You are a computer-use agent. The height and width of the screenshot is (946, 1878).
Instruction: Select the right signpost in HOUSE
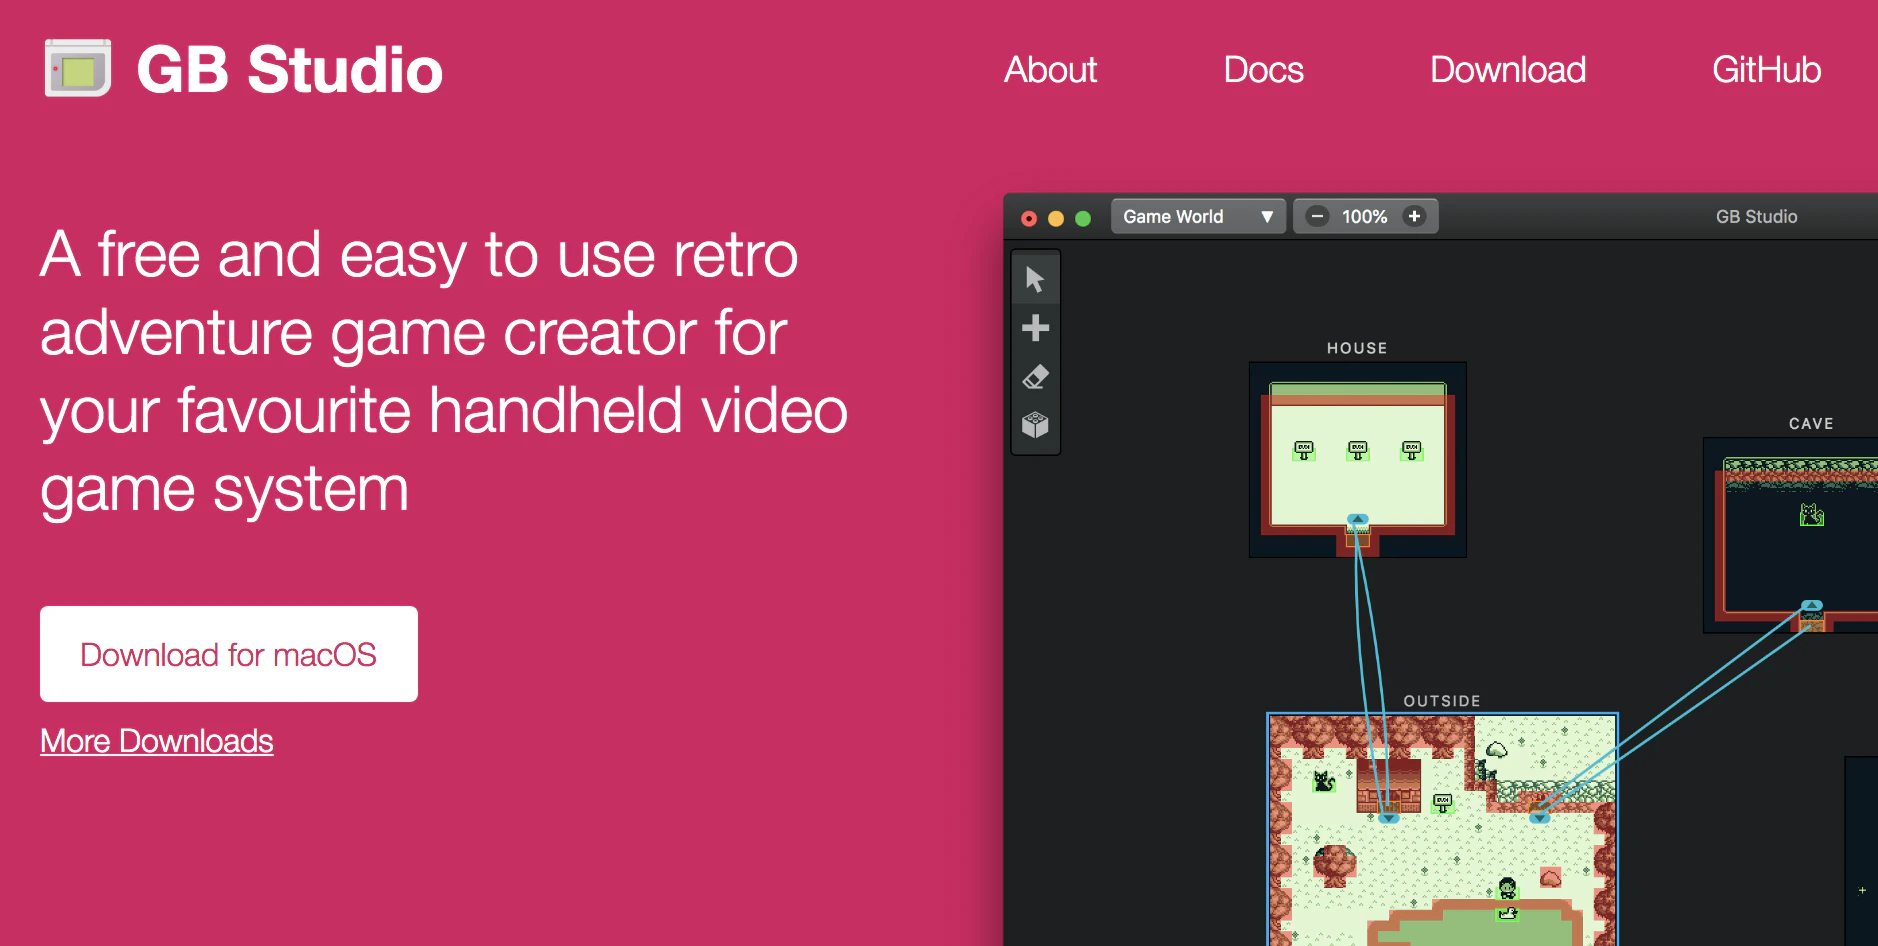[1412, 450]
